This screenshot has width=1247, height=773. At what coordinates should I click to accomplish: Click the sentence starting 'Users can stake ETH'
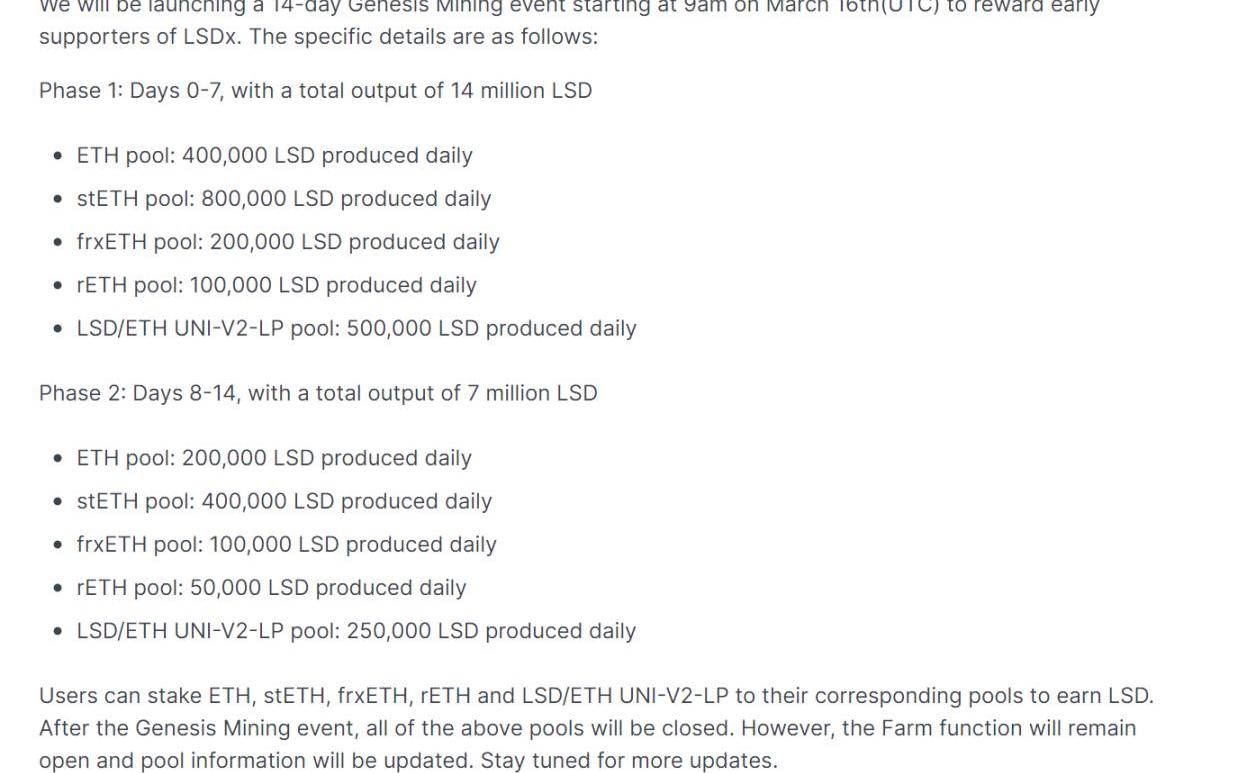pos(595,696)
